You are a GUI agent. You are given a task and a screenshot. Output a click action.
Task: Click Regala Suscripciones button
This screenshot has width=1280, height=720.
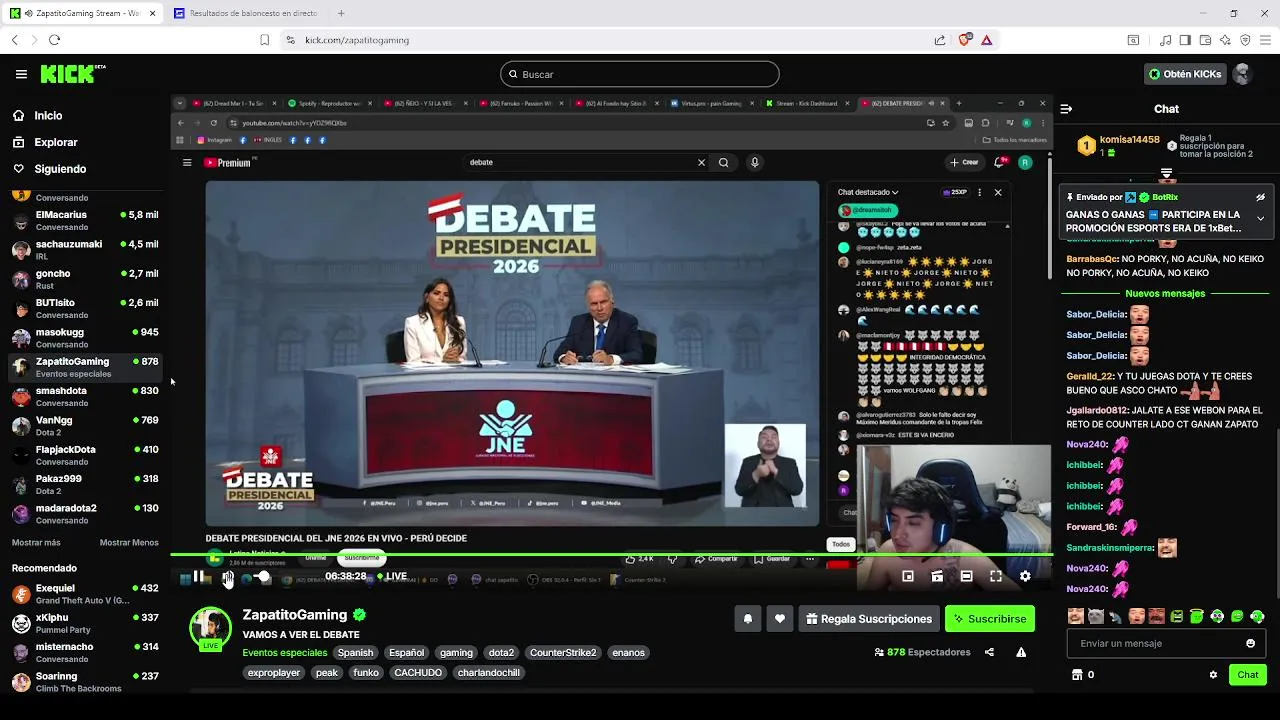point(867,619)
